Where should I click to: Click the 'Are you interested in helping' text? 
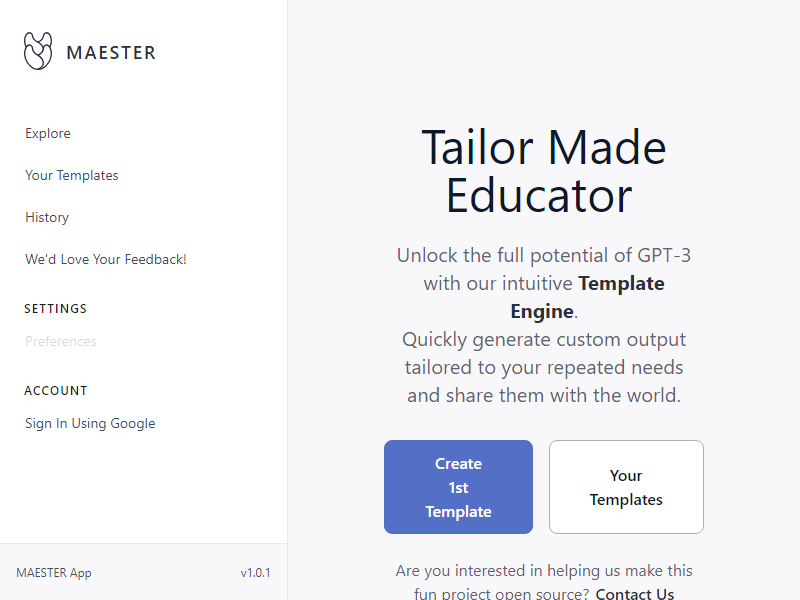point(543,571)
